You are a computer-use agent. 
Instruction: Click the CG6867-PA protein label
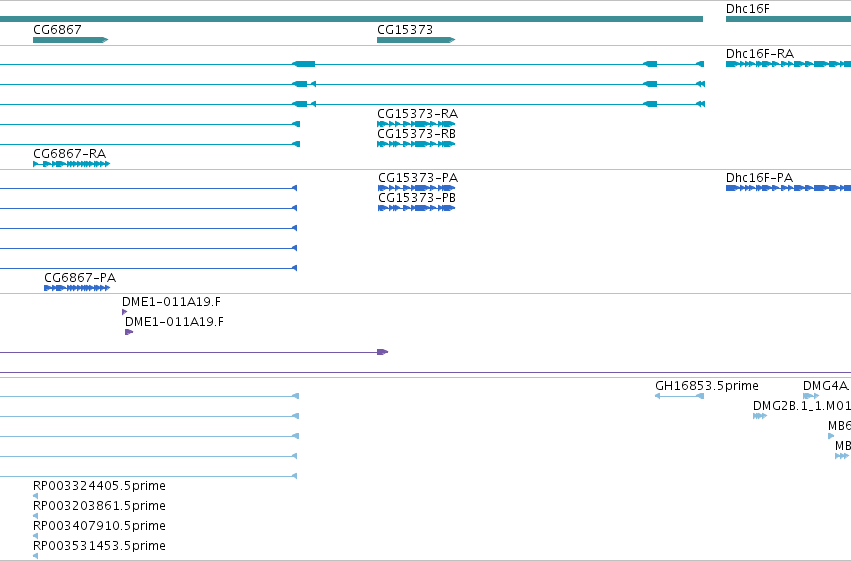80,278
